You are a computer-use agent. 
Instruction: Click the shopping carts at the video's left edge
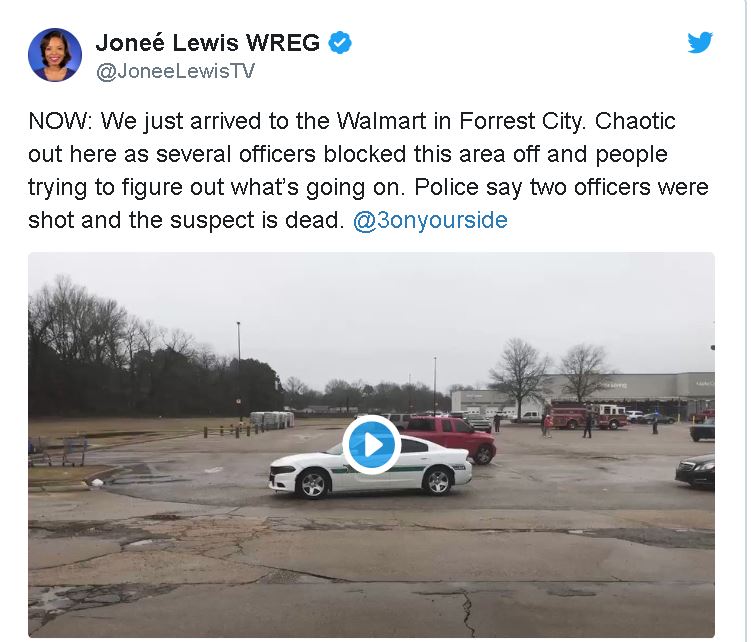[x=58, y=451]
